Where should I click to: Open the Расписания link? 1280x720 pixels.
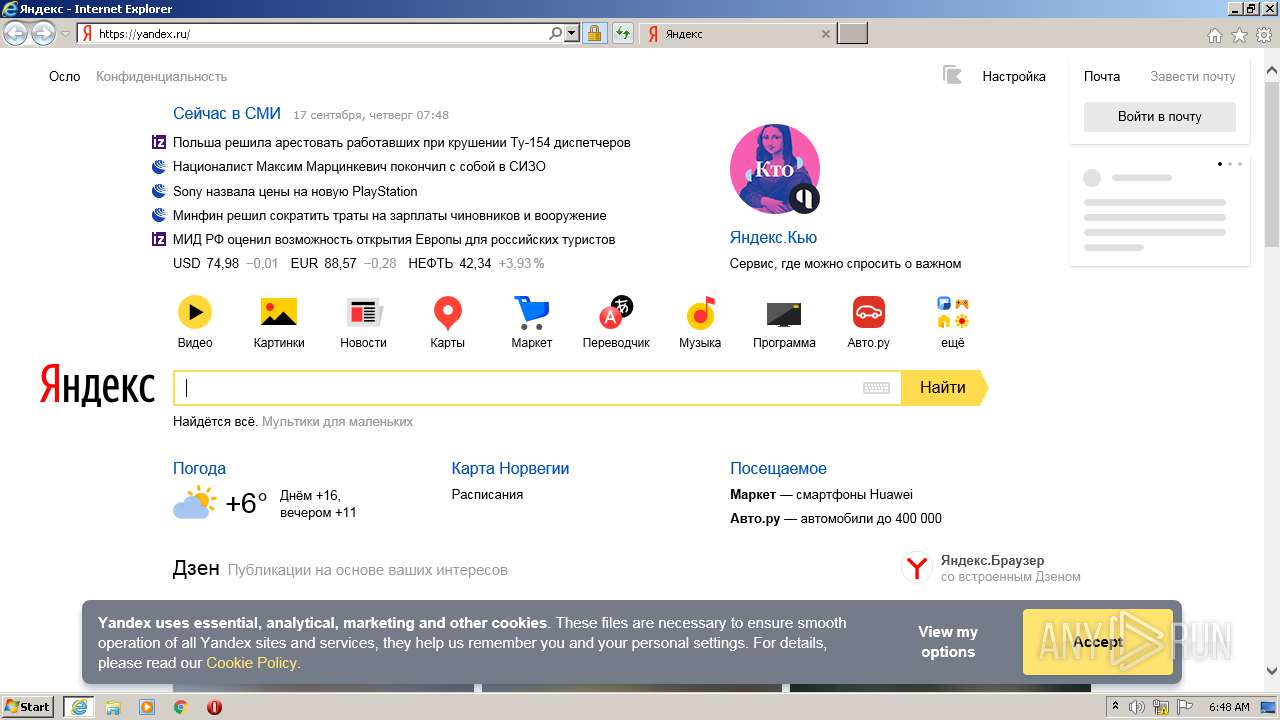(x=487, y=494)
